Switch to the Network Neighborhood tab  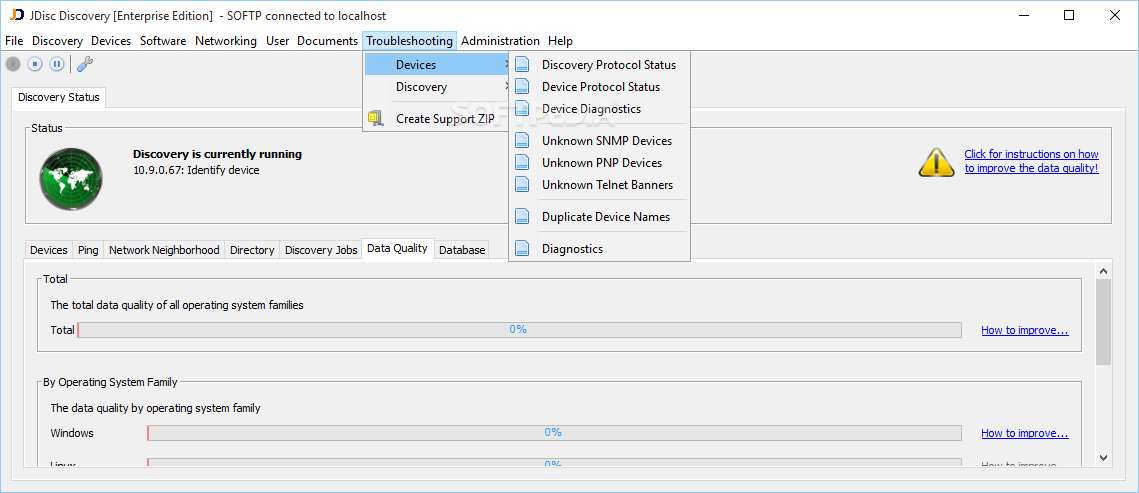click(164, 250)
